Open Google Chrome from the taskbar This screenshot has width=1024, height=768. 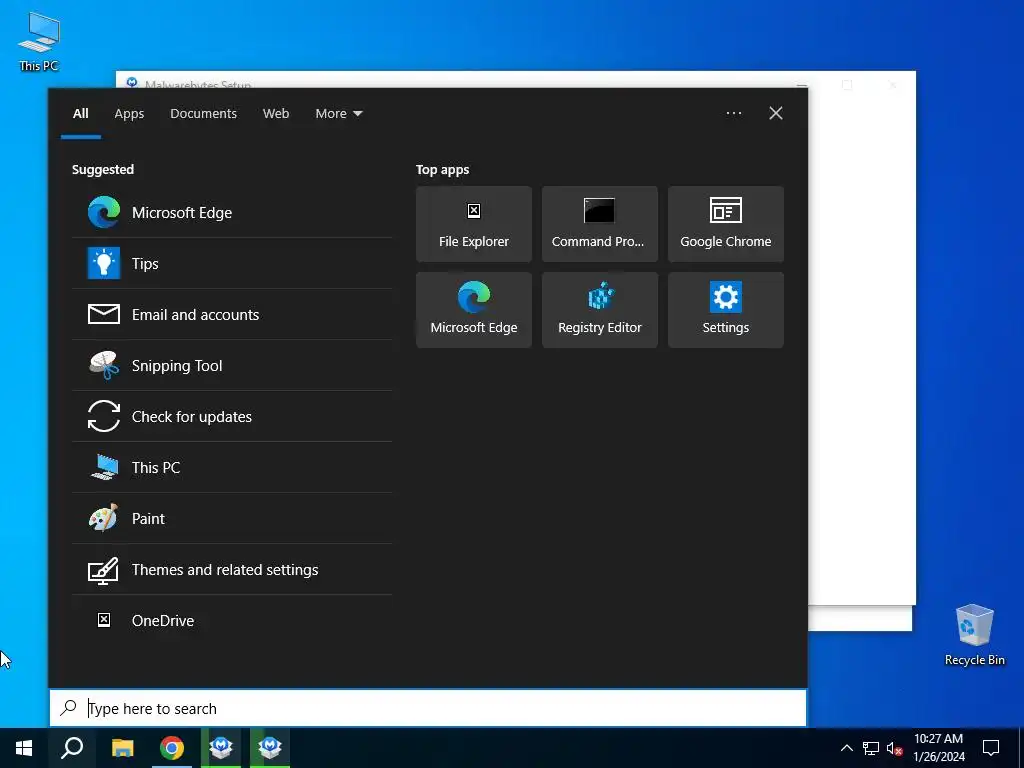click(x=172, y=748)
